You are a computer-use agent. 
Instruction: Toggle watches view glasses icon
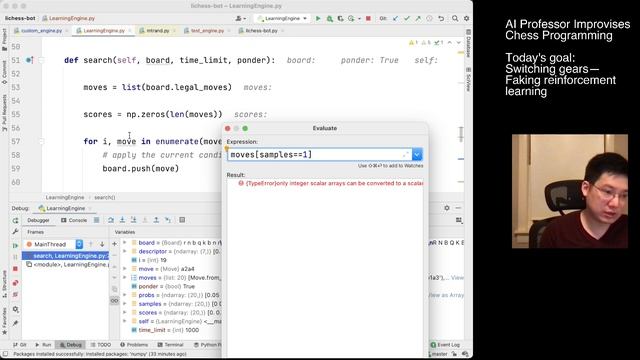114,301
